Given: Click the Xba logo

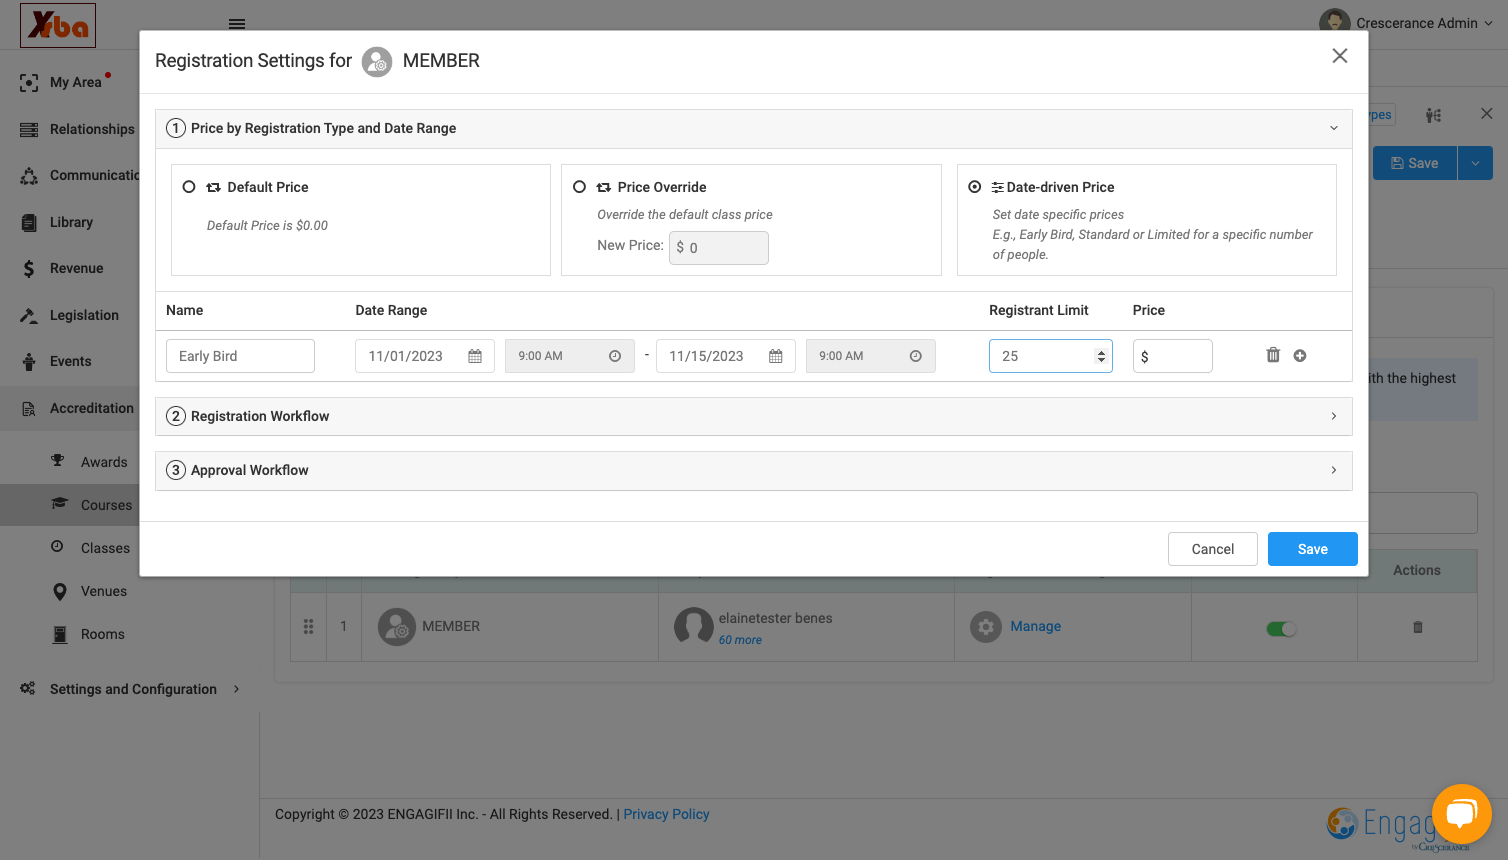Looking at the screenshot, I should pyautogui.click(x=58, y=25).
